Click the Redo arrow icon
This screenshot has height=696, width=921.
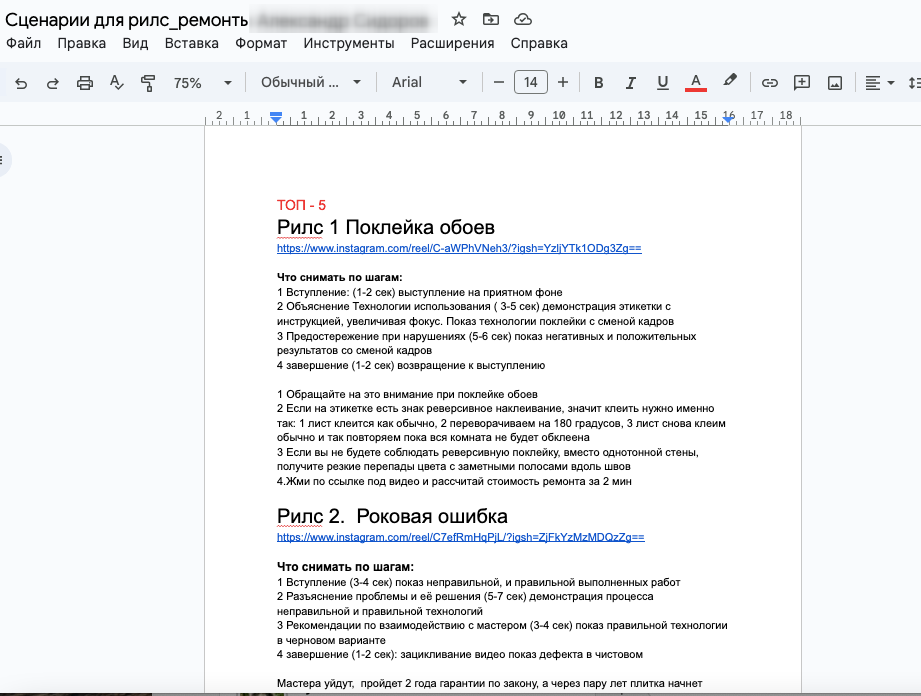coord(52,83)
